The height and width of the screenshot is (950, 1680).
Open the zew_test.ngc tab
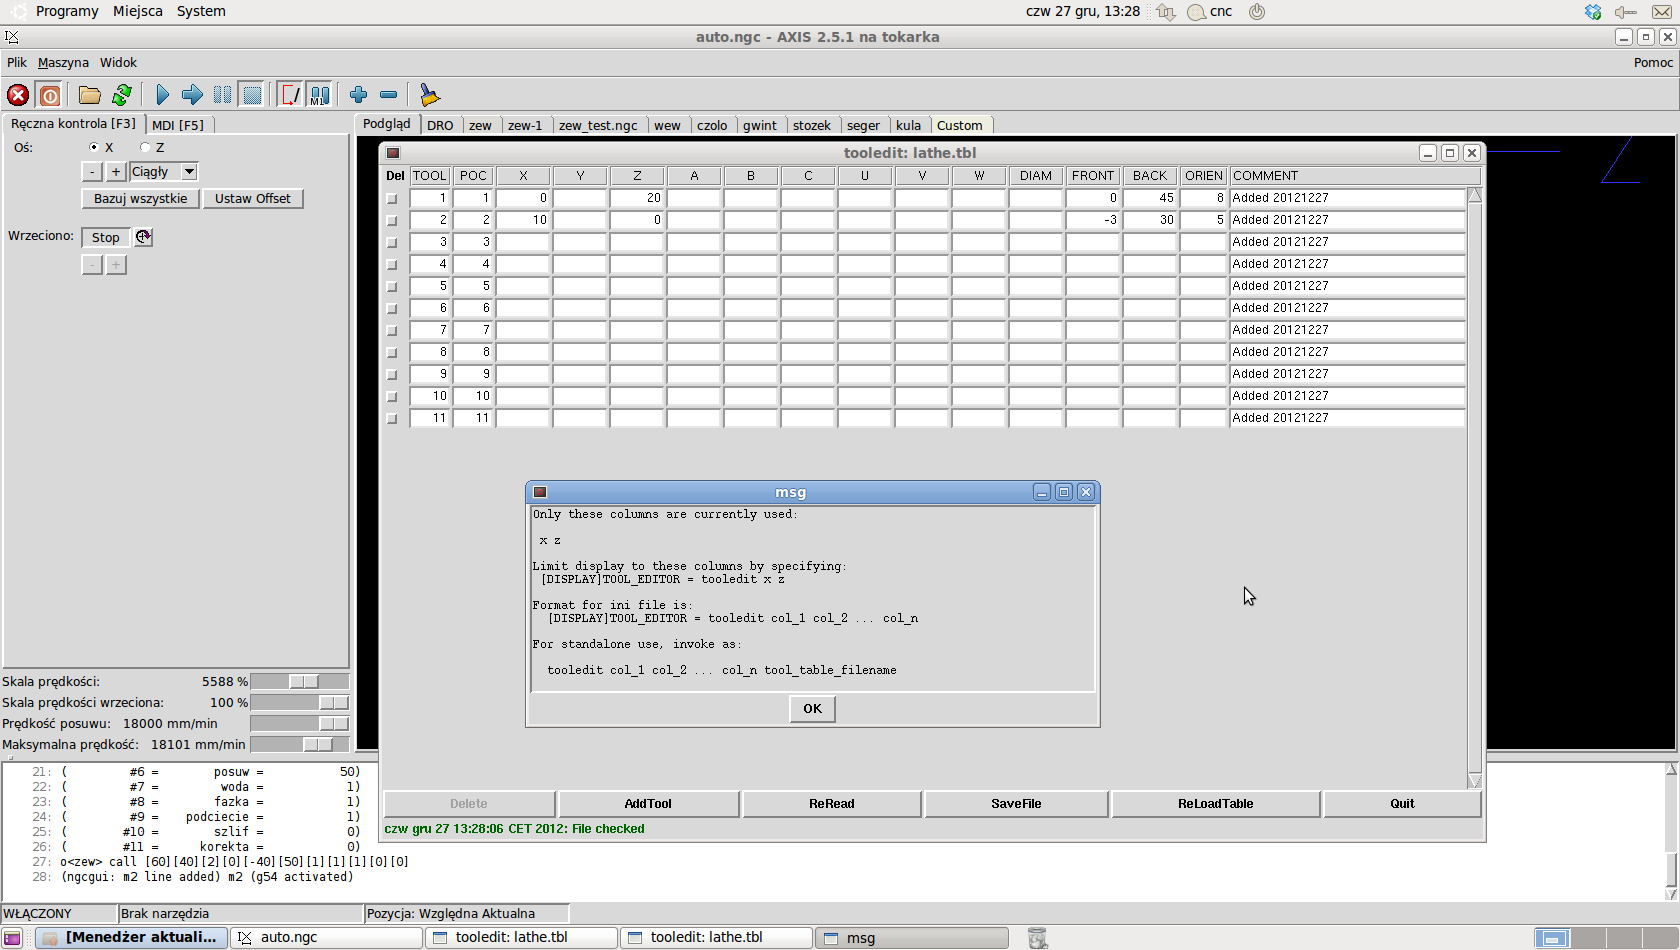pyautogui.click(x=598, y=125)
